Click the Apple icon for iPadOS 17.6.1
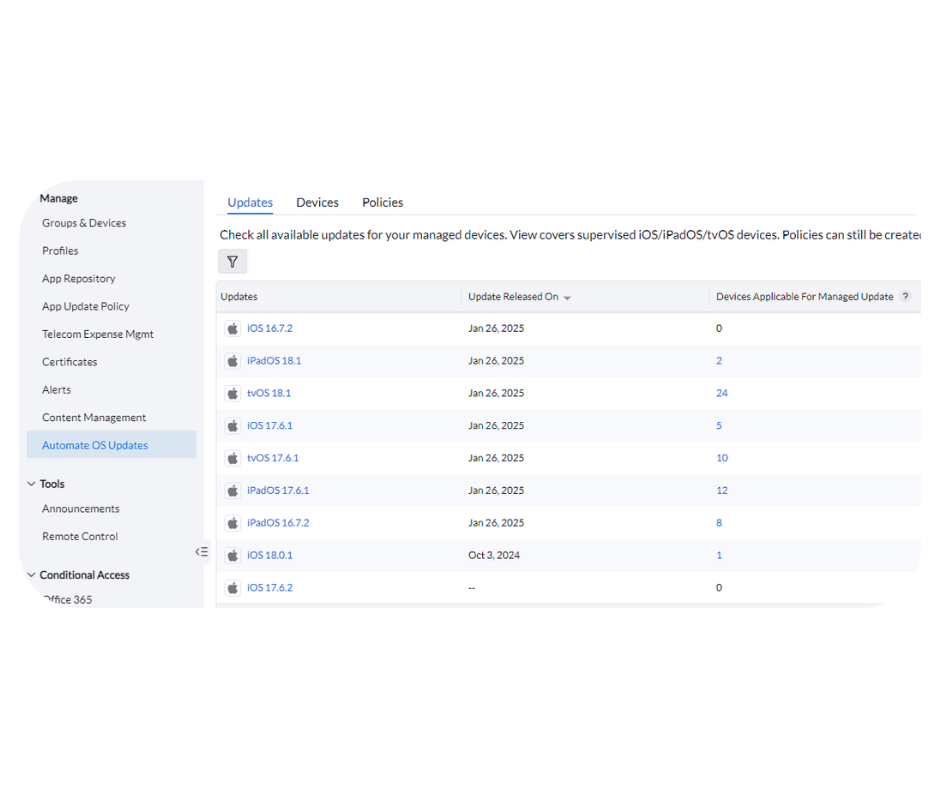 (x=233, y=491)
